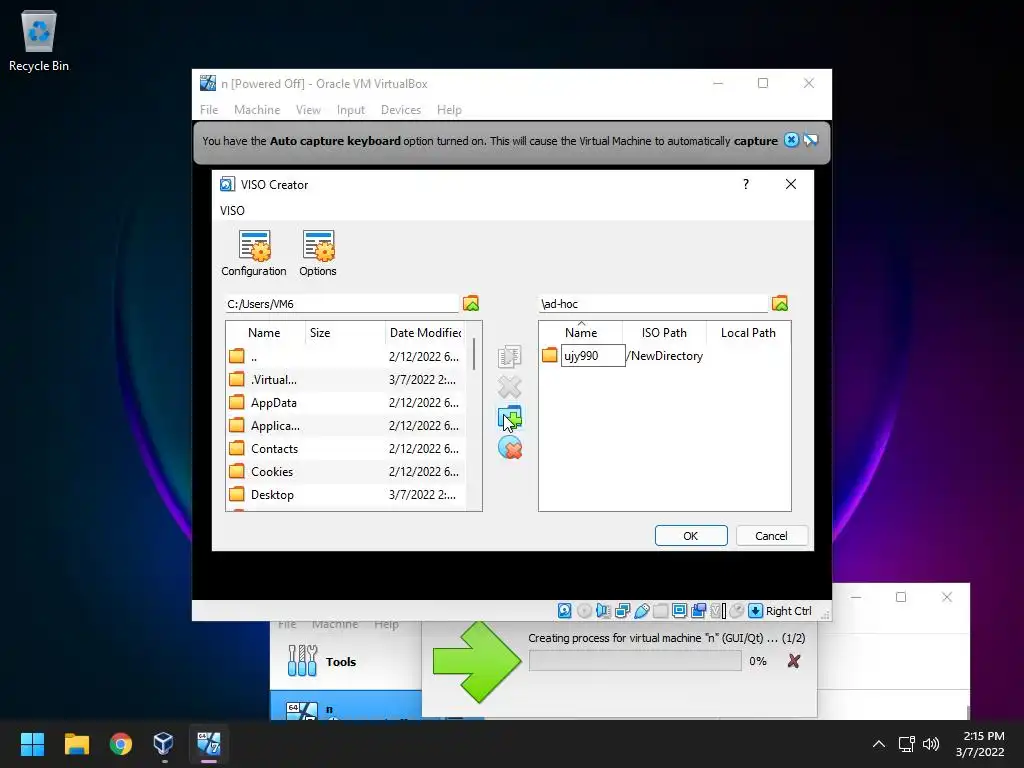Screen dimensions: 1024x768
Task: Click mouse integration indicator in status bar
Action: [737, 611]
